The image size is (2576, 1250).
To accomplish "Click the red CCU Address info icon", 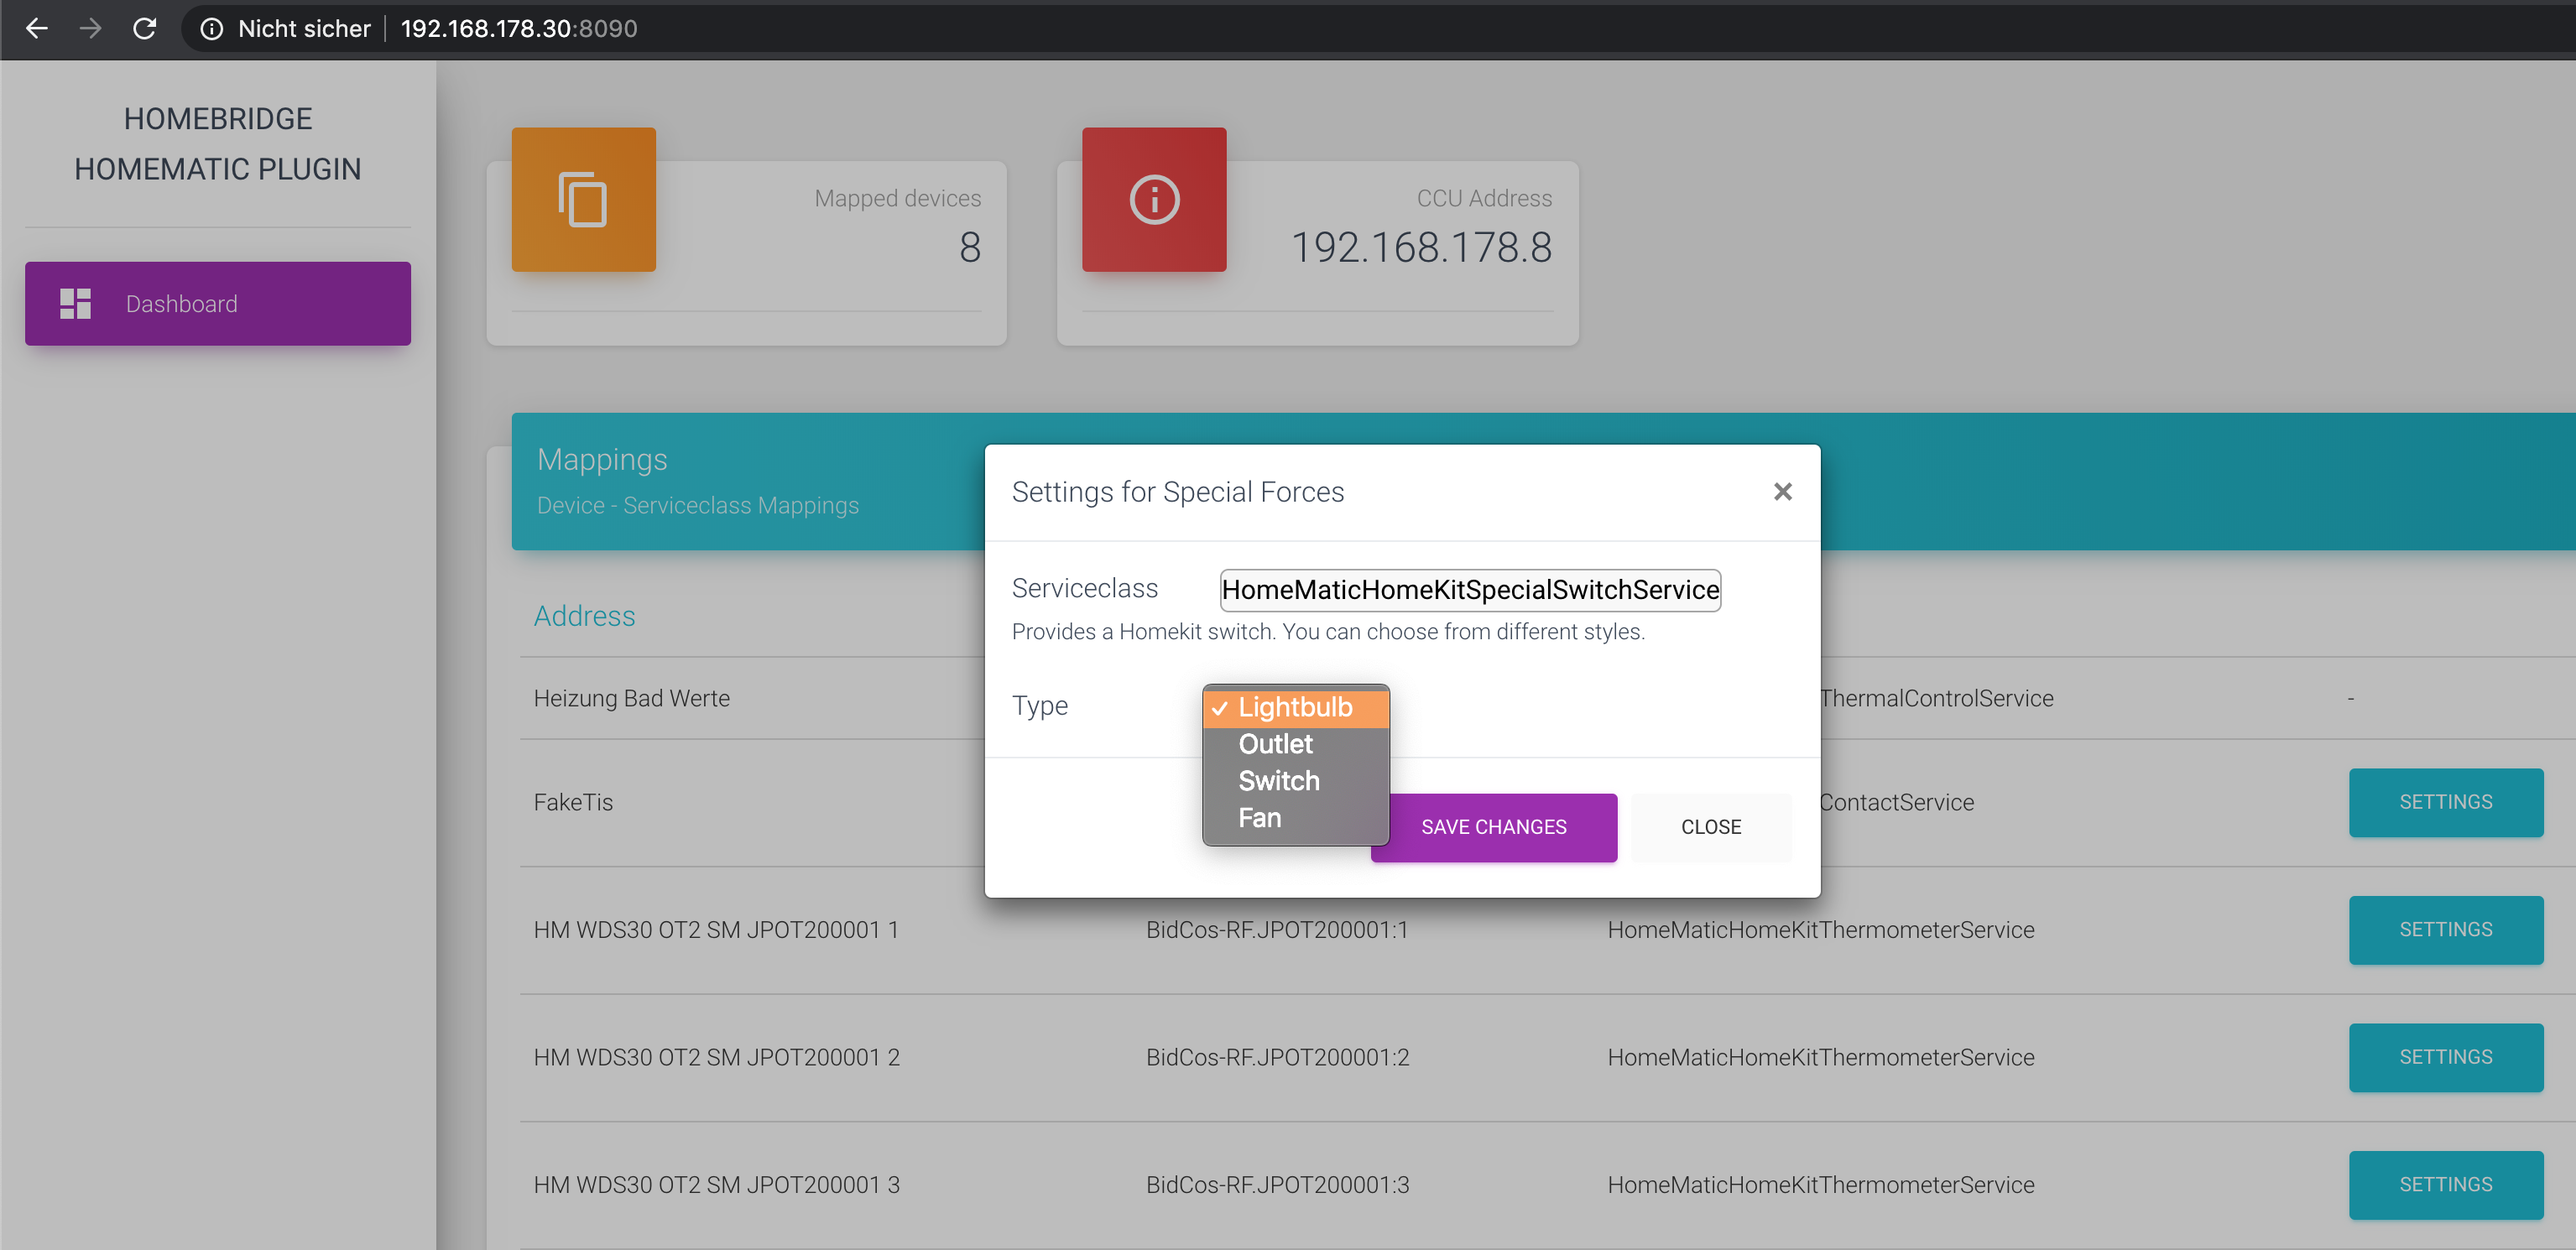I will pyautogui.click(x=1153, y=199).
